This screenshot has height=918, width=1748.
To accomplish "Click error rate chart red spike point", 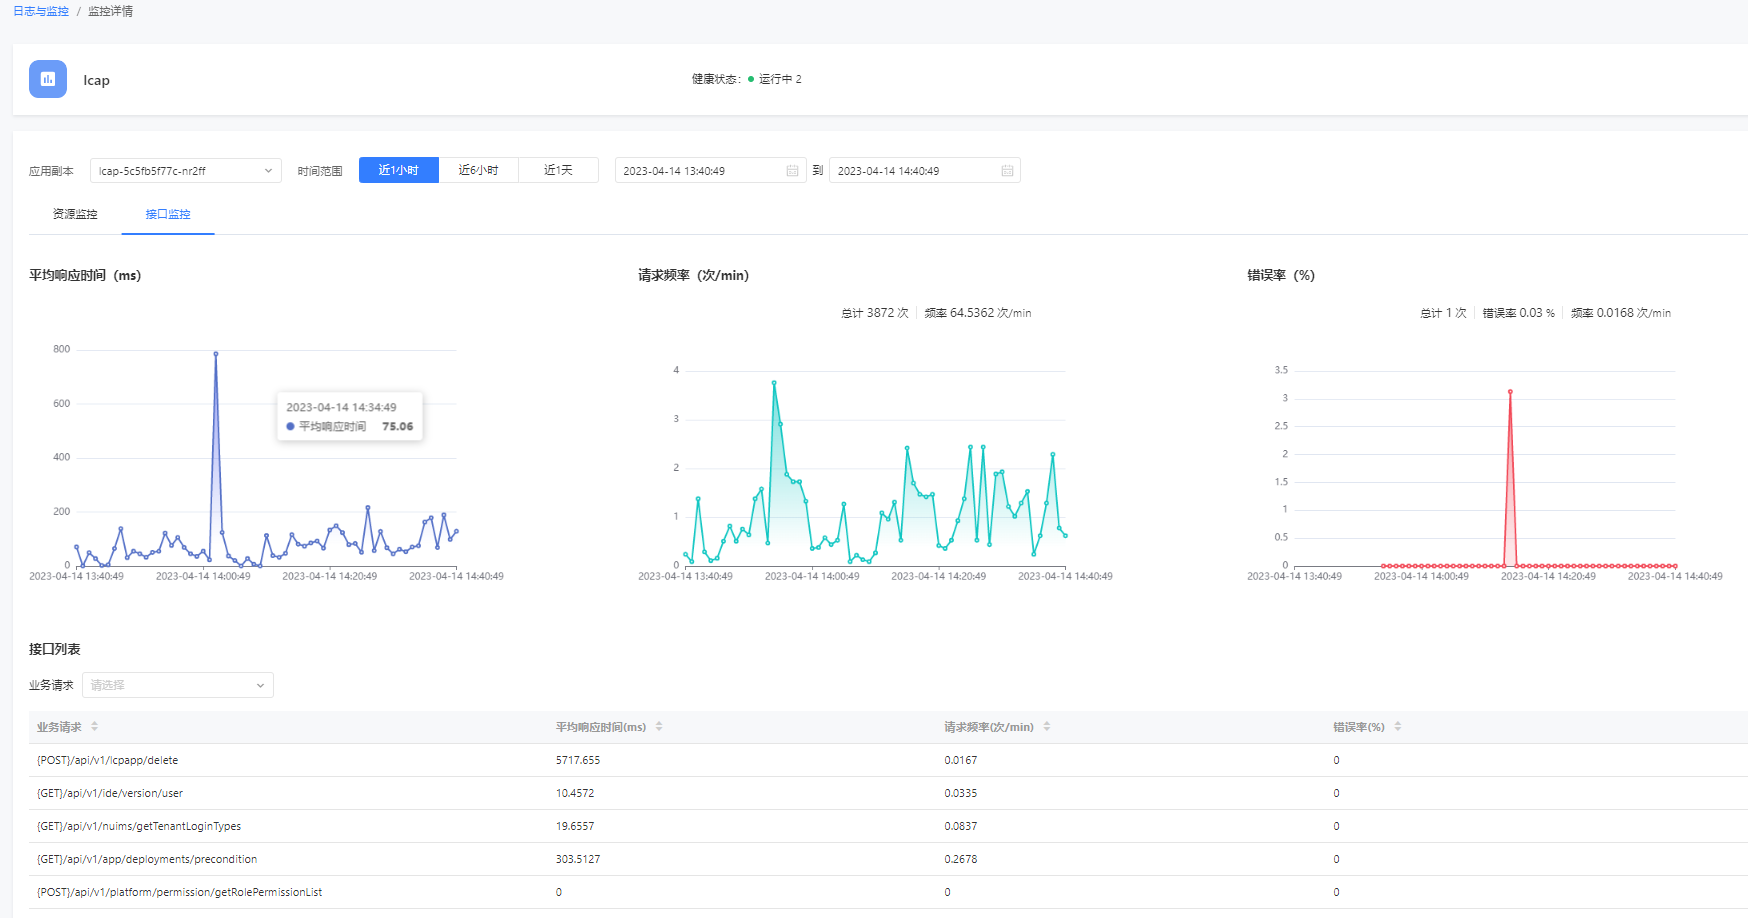I will point(1510,391).
